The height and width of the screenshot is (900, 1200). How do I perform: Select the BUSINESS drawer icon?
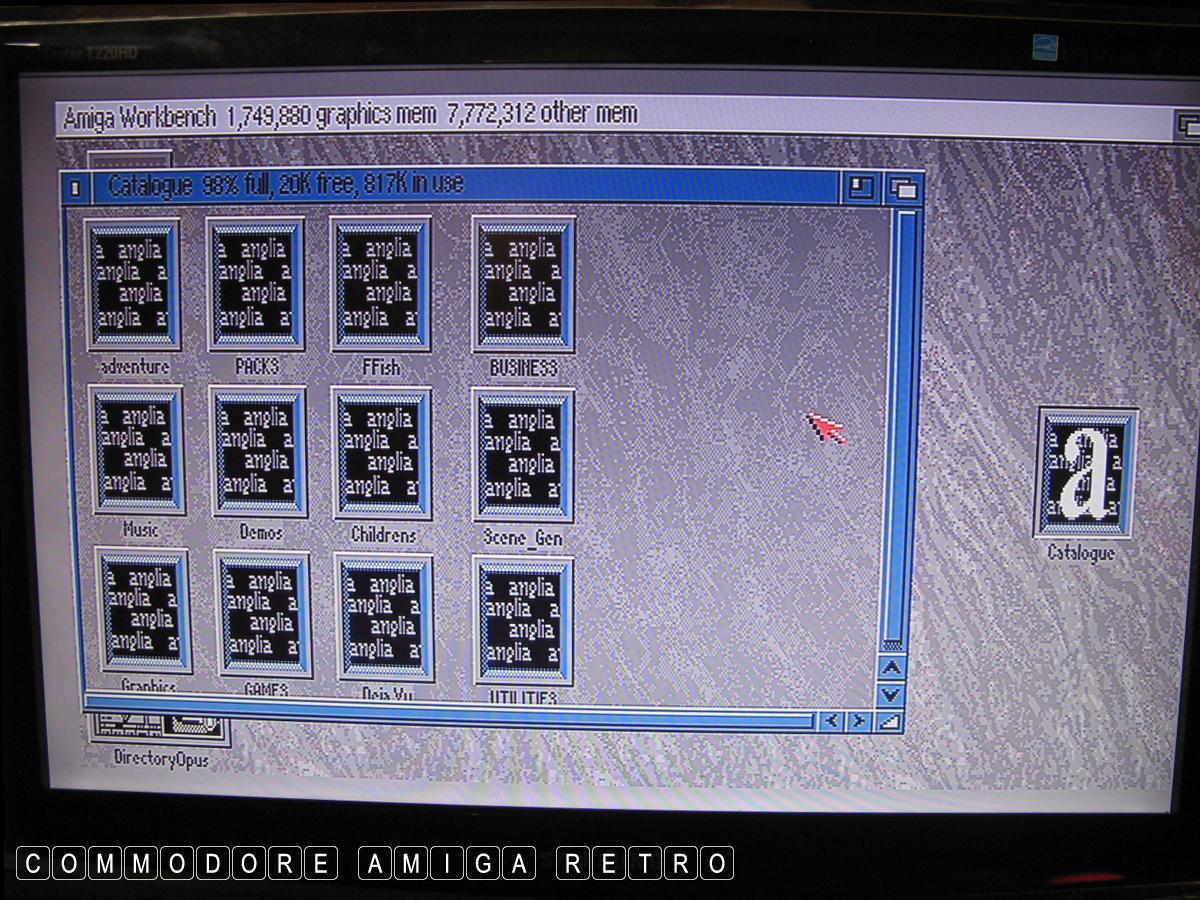(523, 285)
